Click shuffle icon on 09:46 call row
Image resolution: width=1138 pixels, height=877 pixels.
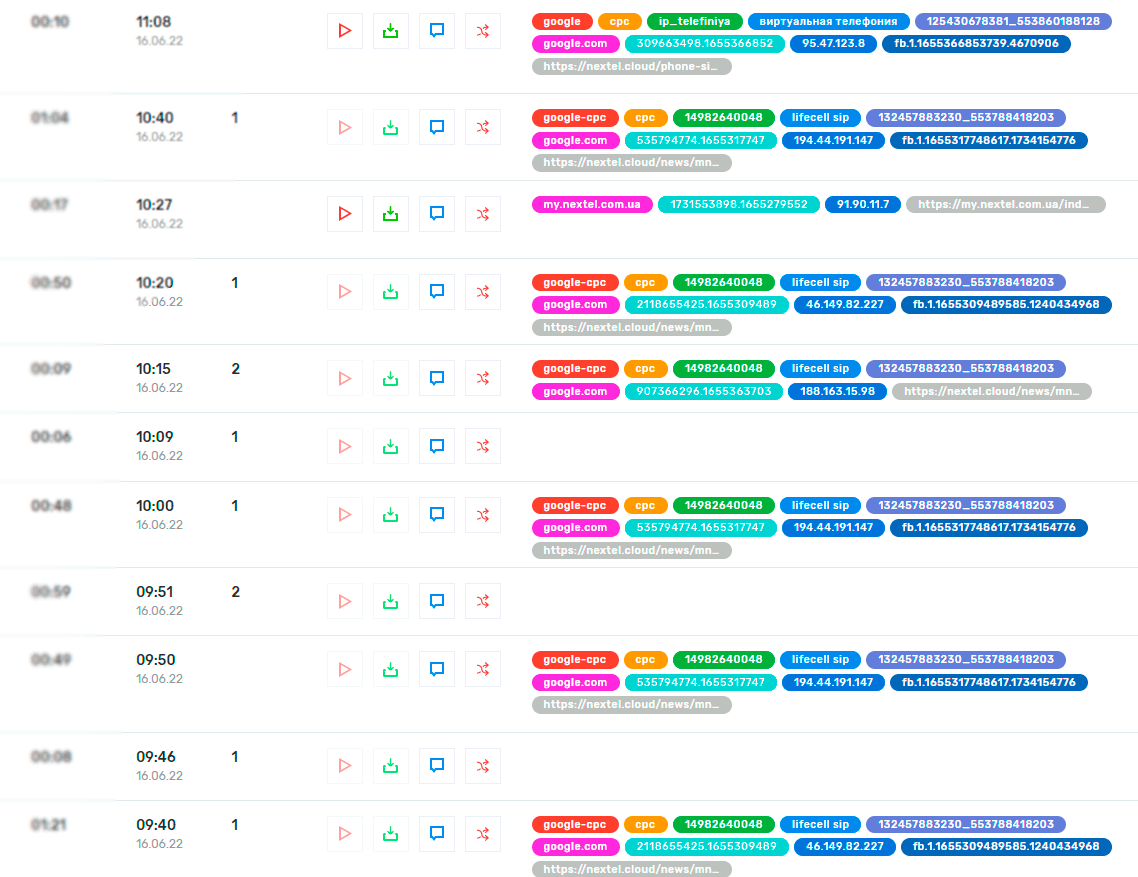(x=483, y=766)
